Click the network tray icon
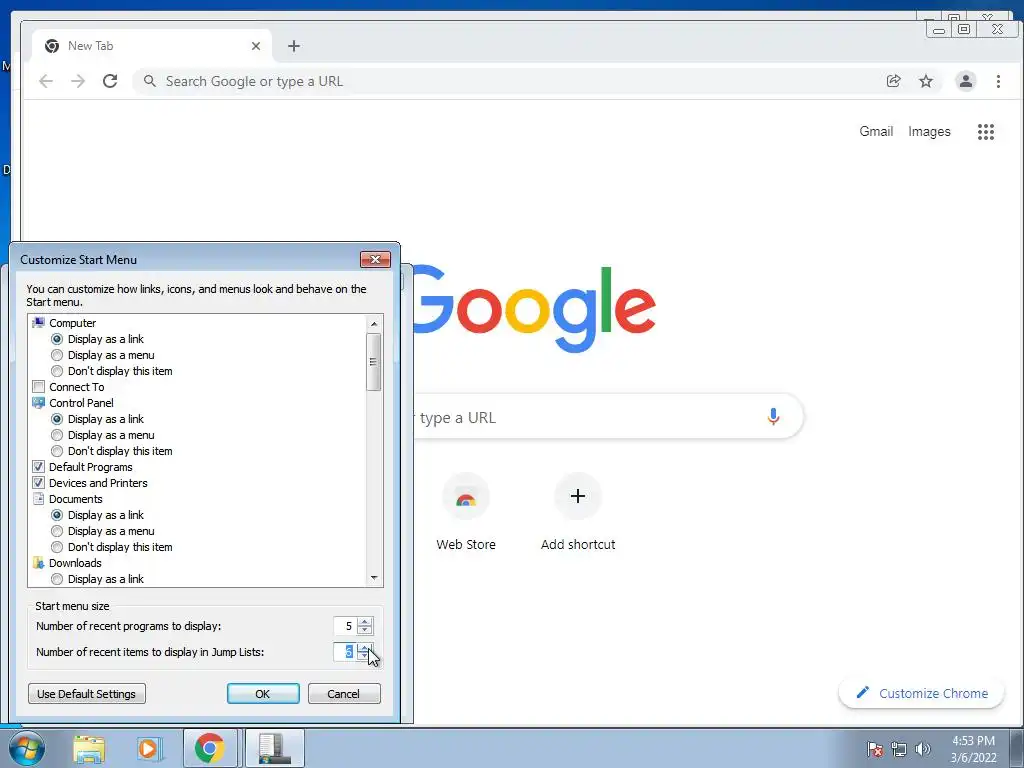 coord(899,749)
